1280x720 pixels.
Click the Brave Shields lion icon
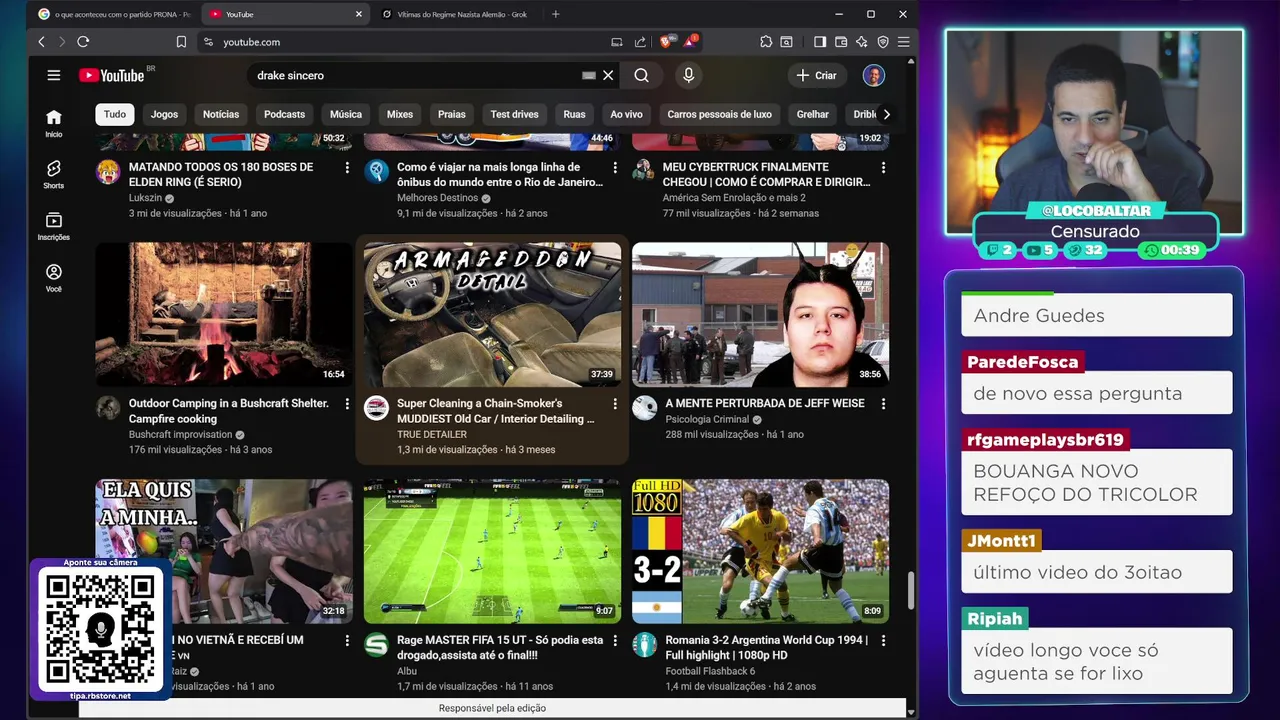click(x=666, y=42)
